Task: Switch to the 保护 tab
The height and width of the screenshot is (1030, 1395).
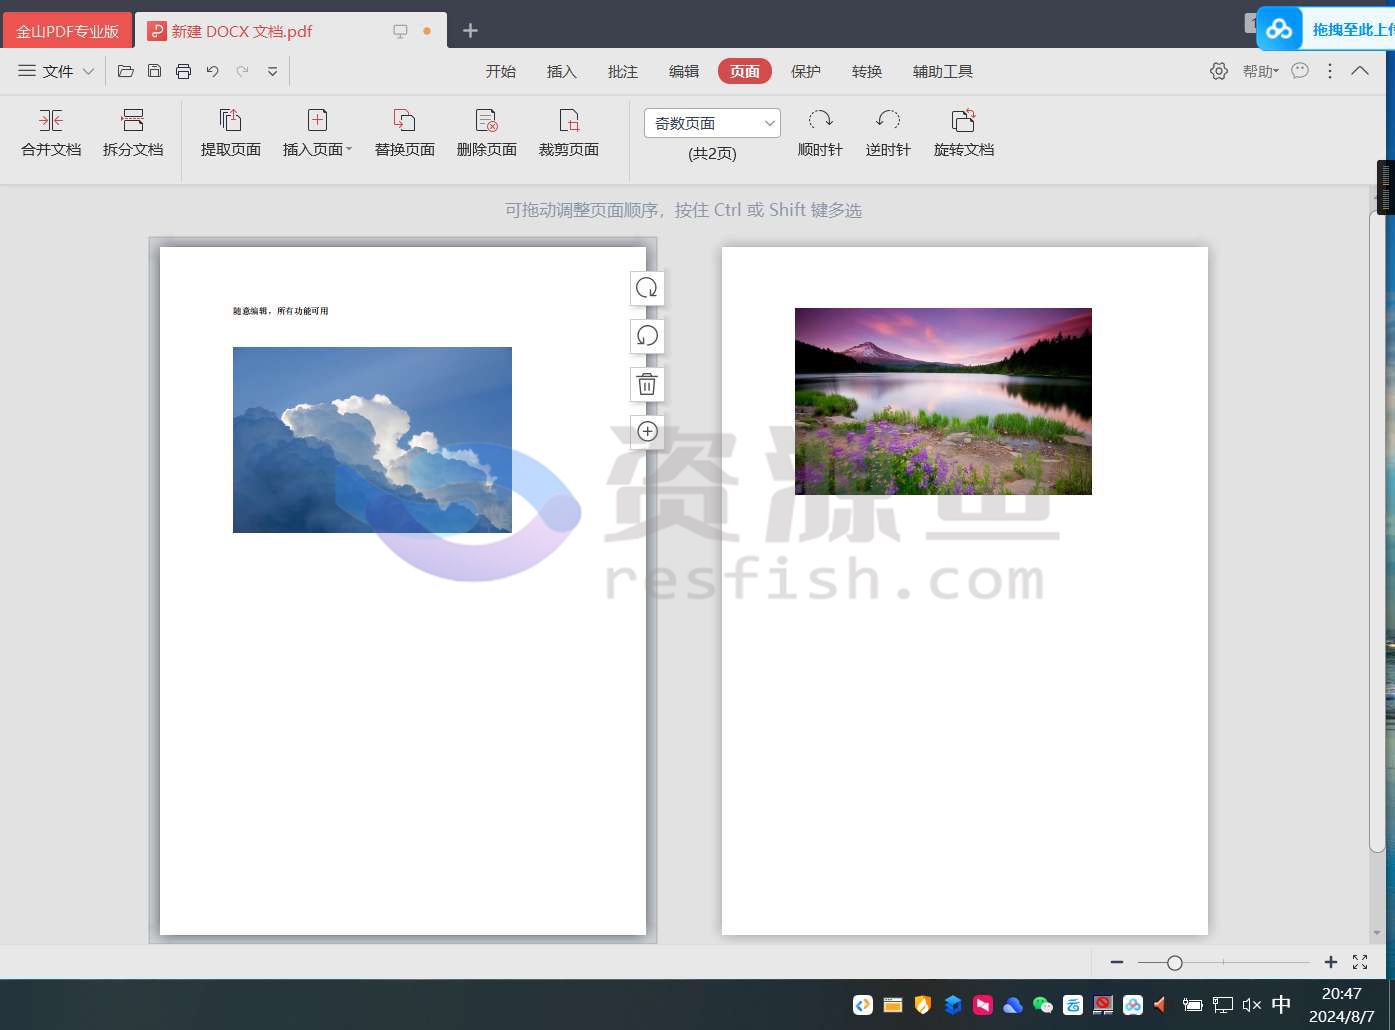Action: (x=806, y=71)
